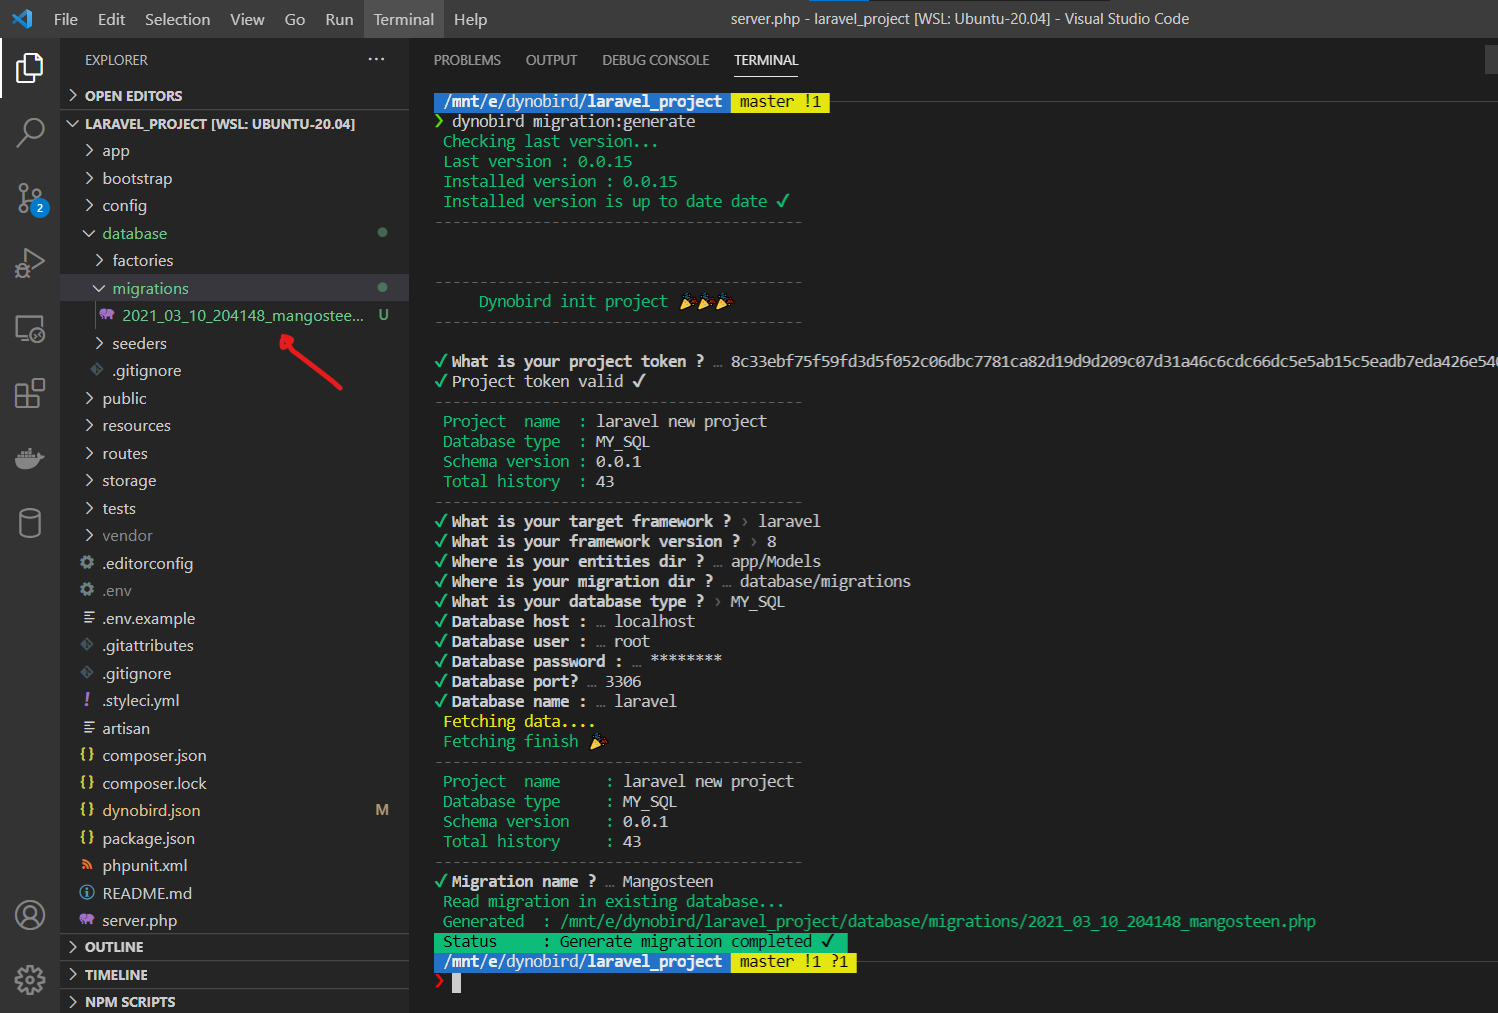Open the File menu
The height and width of the screenshot is (1013, 1498).
pyautogui.click(x=66, y=19)
